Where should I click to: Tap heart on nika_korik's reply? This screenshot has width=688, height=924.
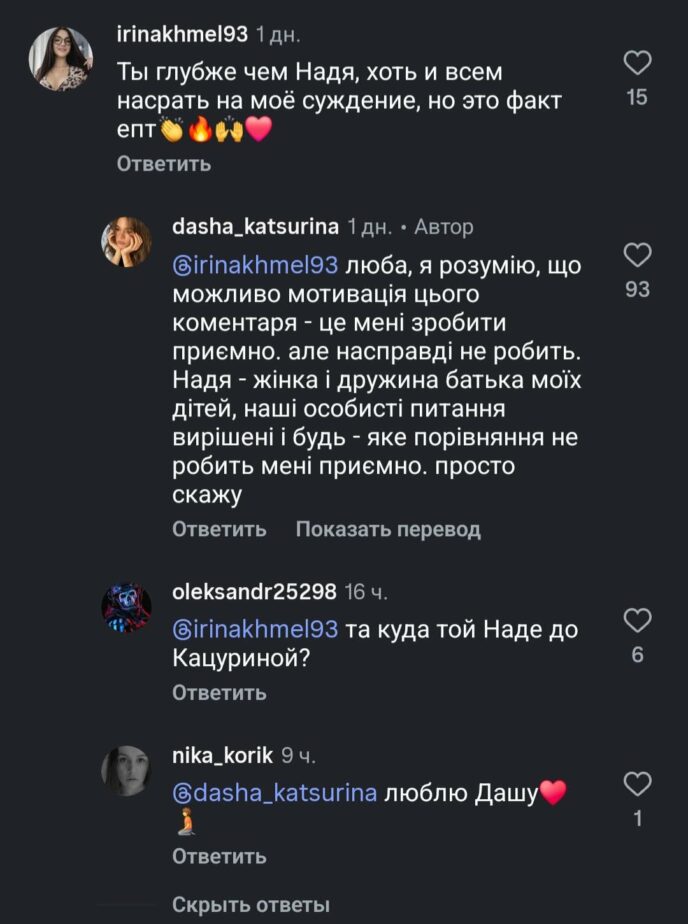pos(637,784)
